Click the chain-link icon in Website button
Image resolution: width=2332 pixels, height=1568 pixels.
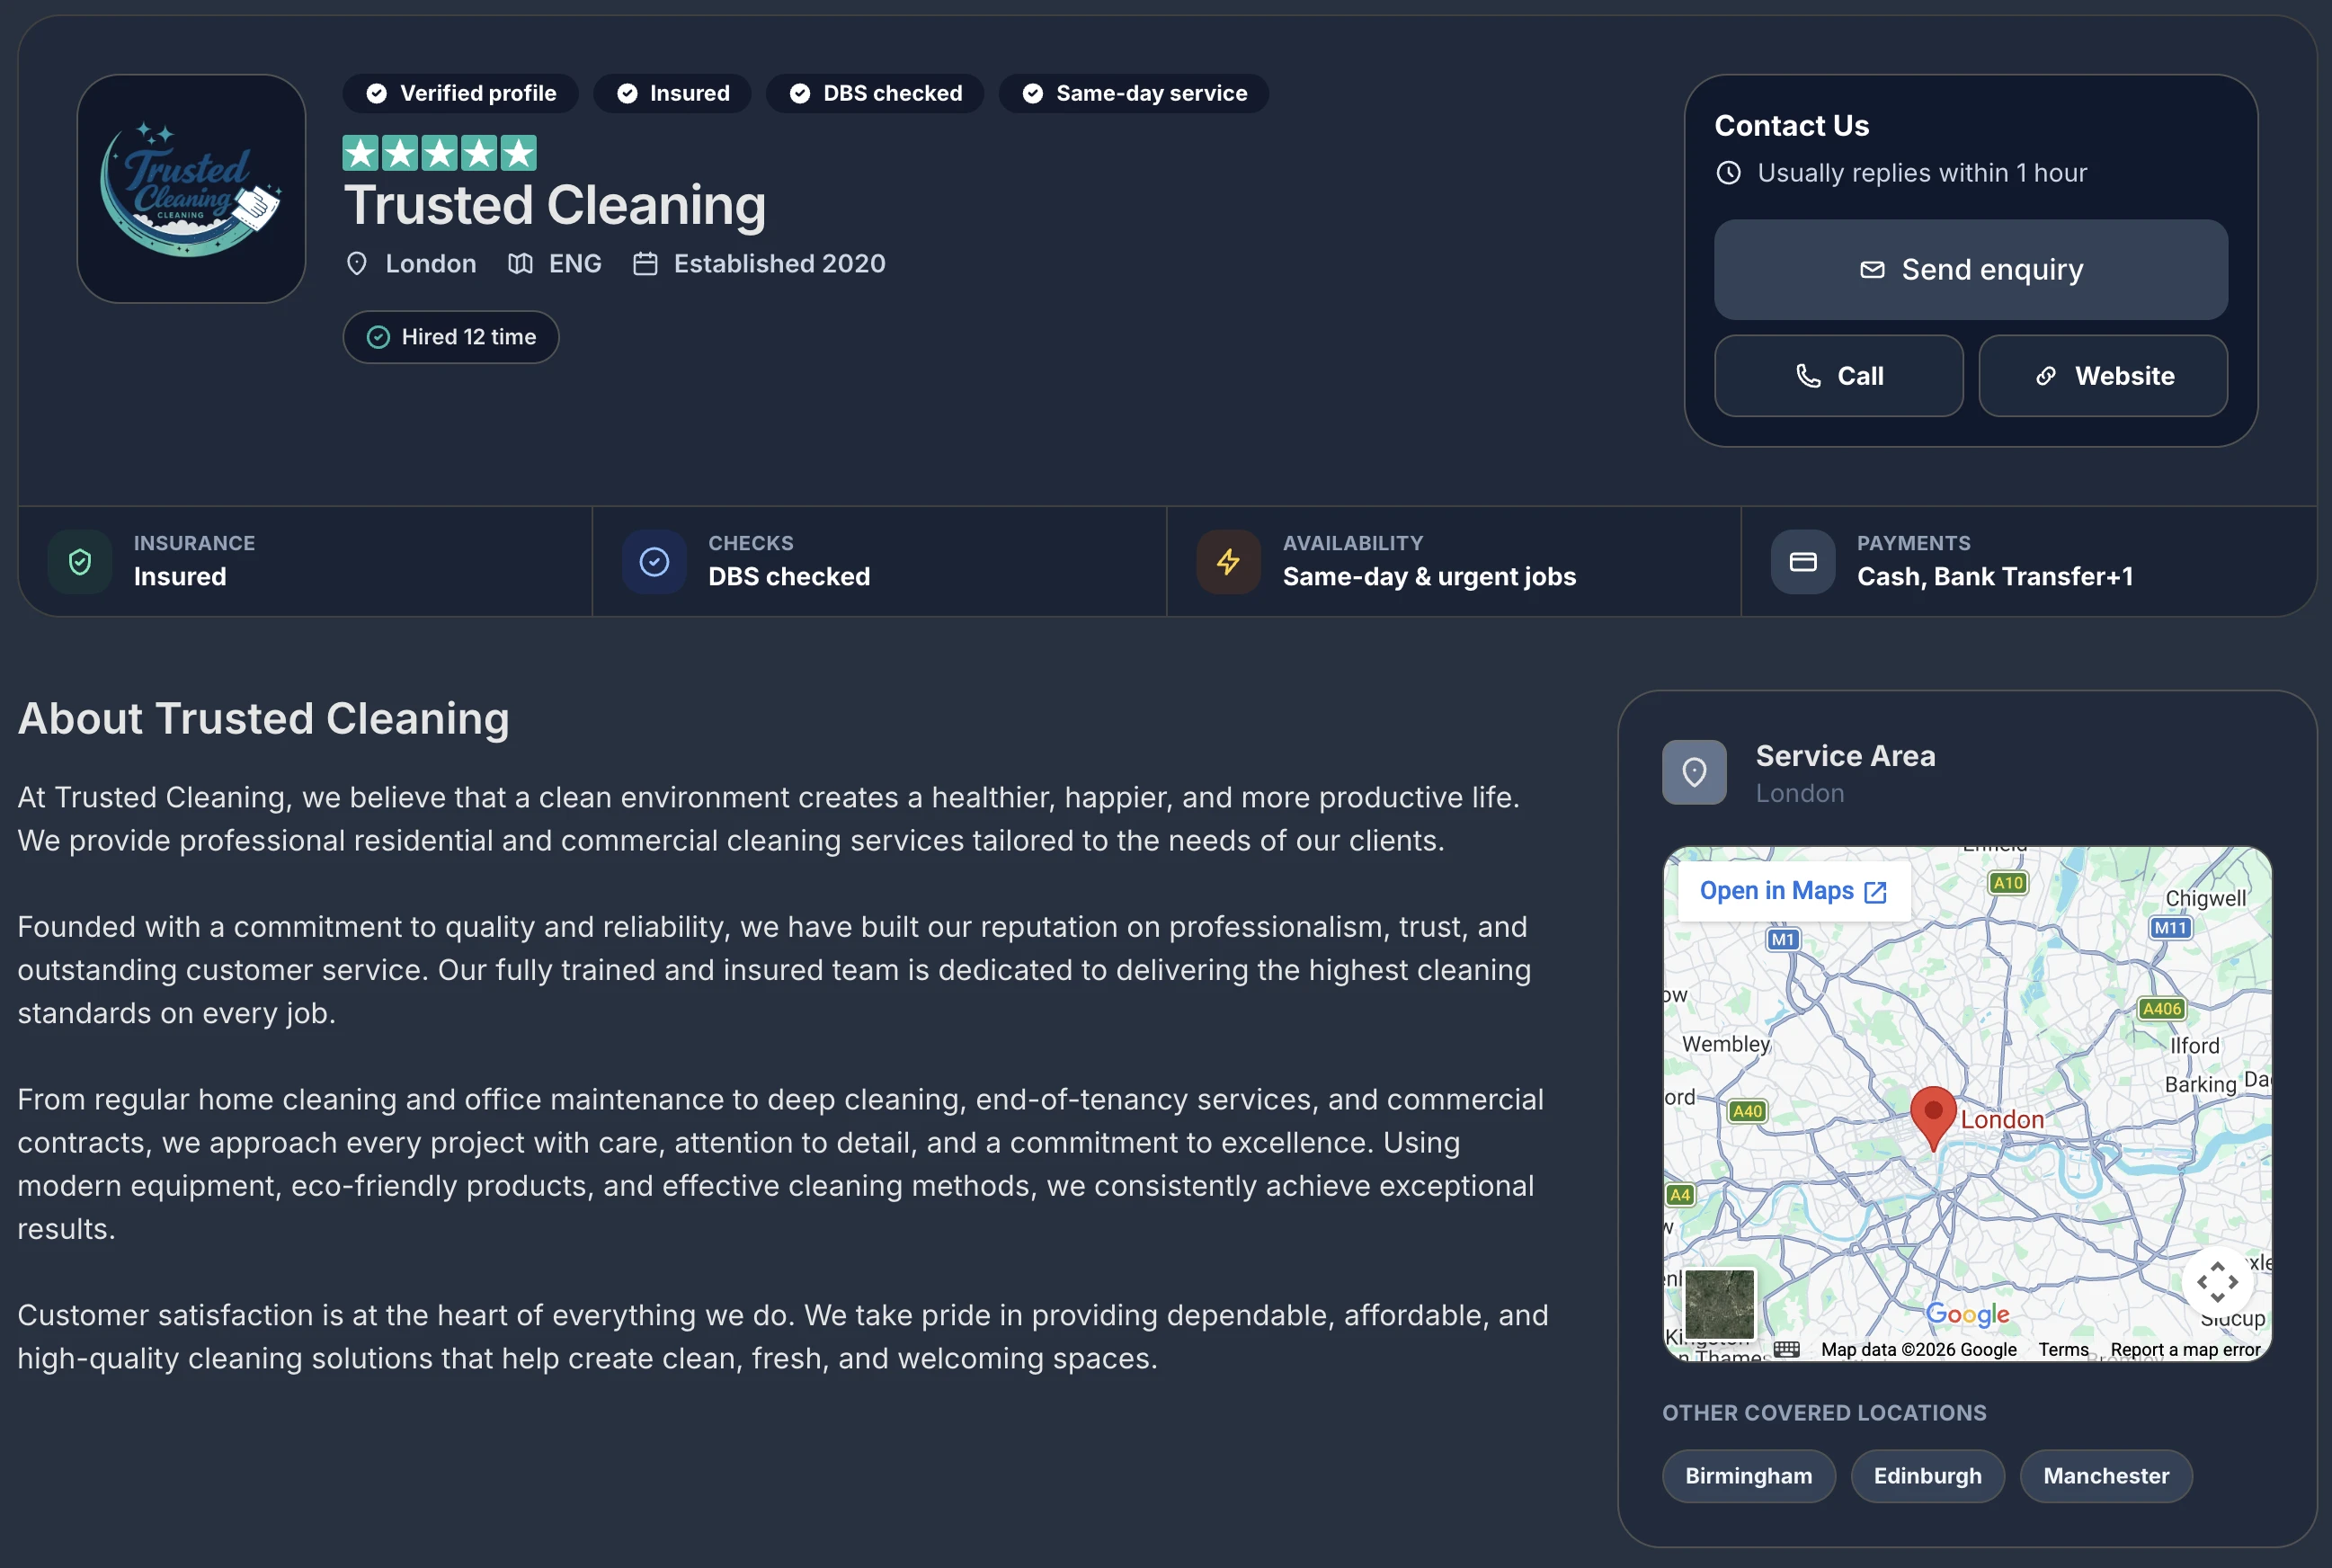pyautogui.click(x=2046, y=376)
